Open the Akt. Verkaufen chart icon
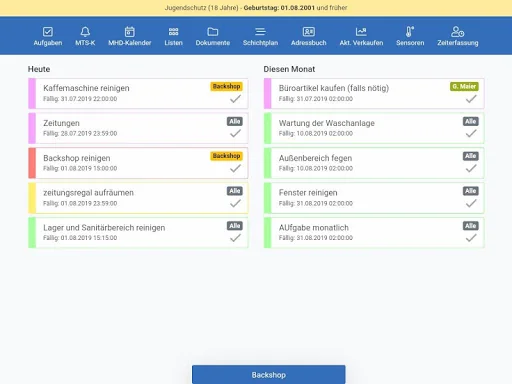The width and height of the screenshot is (512, 384). [x=361, y=32]
